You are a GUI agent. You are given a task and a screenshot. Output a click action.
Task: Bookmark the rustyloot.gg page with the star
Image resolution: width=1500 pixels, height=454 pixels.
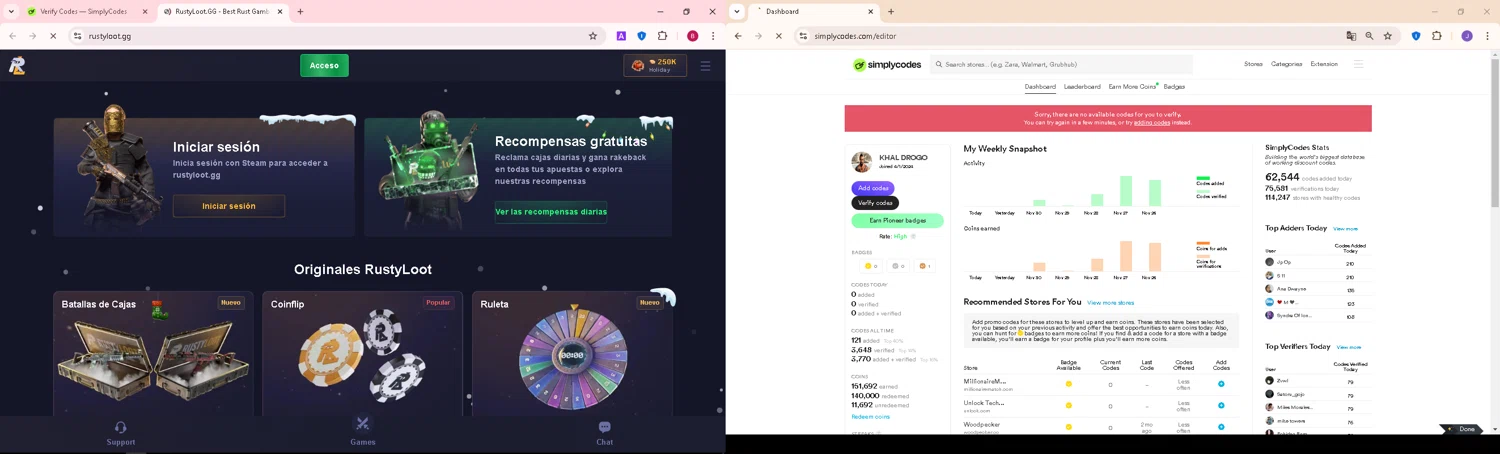pyautogui.click(x=593, y=36)
